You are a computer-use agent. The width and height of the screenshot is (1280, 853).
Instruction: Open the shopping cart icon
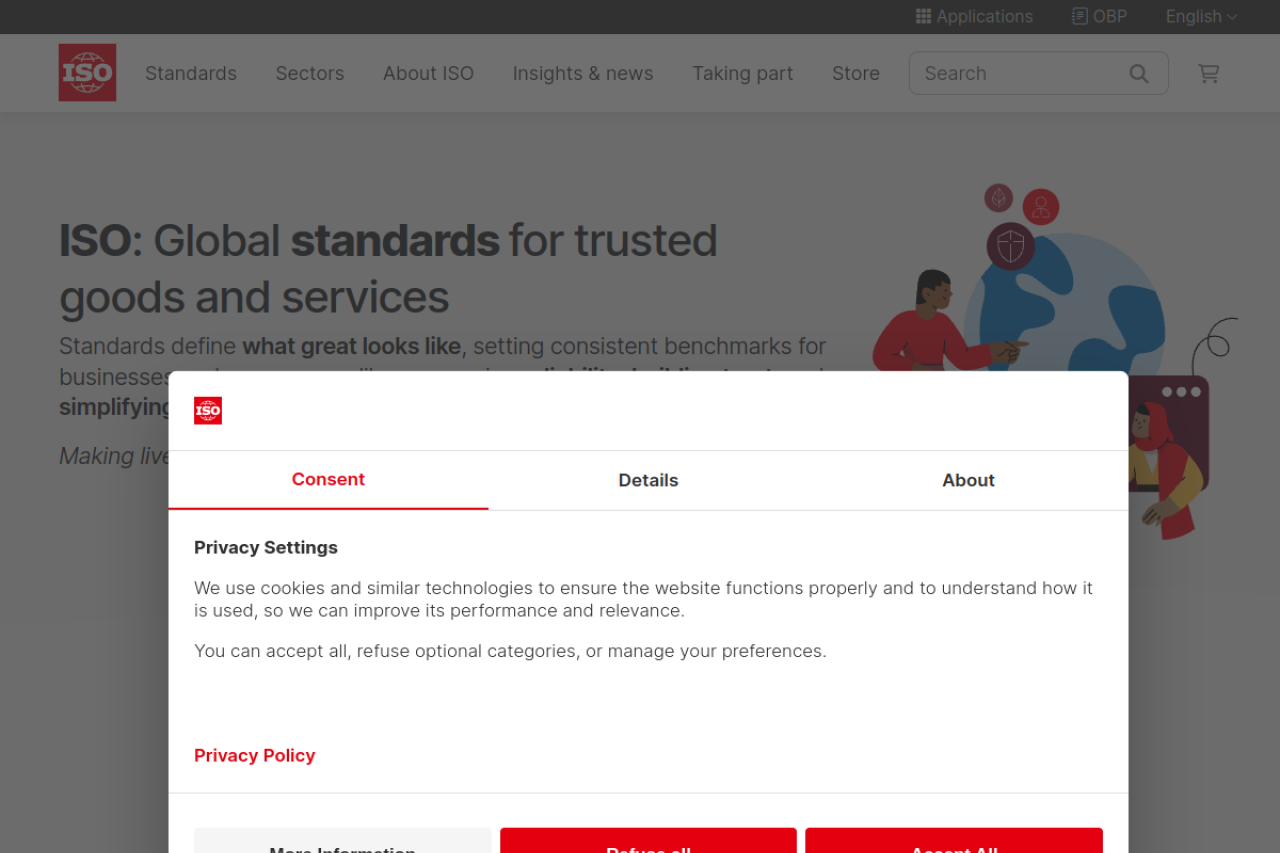pos(1208,73)
